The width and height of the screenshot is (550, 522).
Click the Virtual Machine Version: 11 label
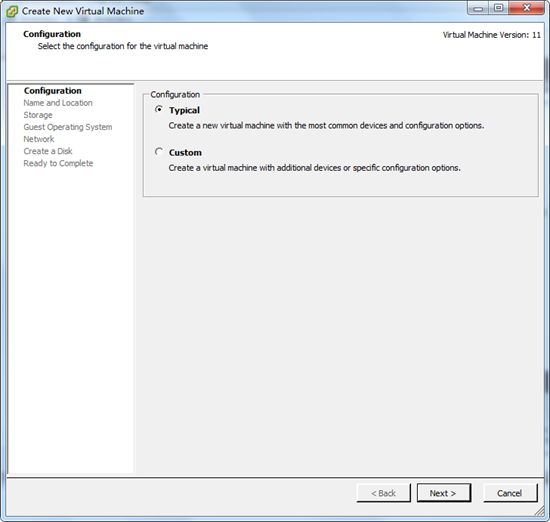click(x=491, y=35)
